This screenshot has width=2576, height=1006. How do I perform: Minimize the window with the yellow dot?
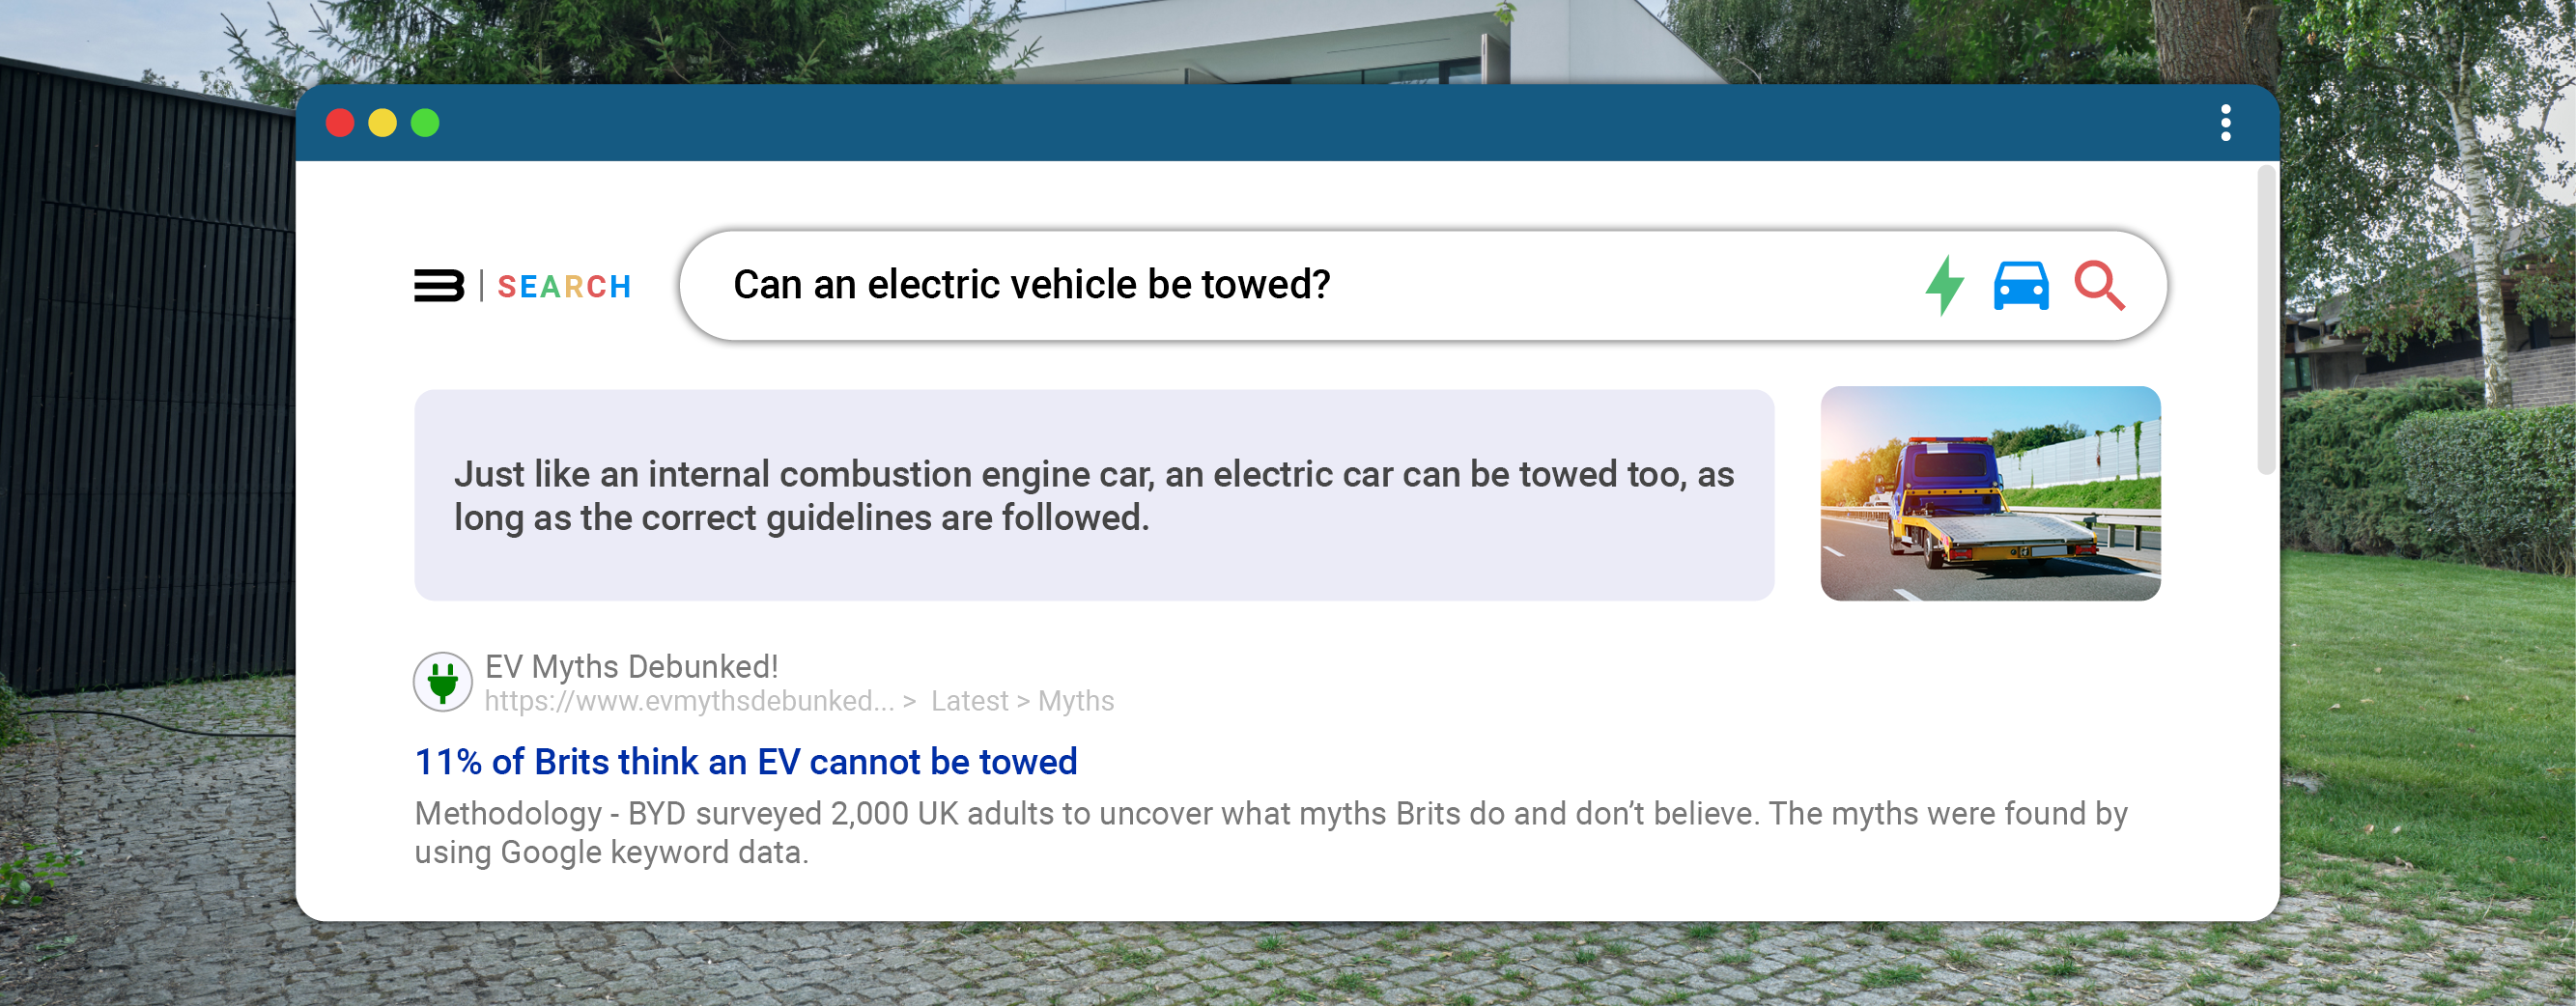click(x=382, y=123)
